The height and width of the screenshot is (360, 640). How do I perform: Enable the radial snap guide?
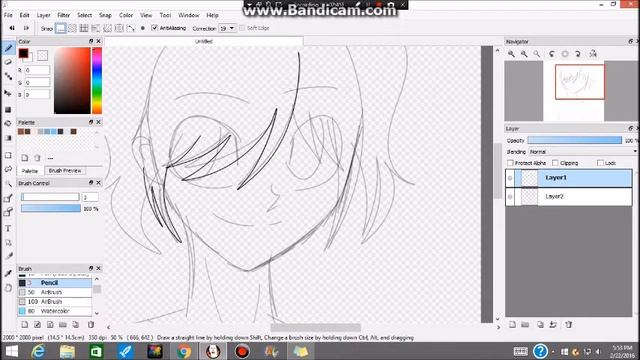pyautogui.click(x=107, y=28)
